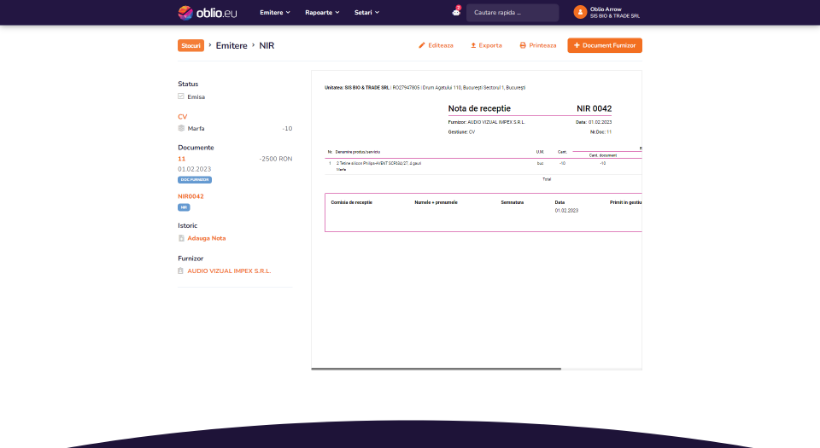Open the NIR0042 document link

tap(191, 197)
